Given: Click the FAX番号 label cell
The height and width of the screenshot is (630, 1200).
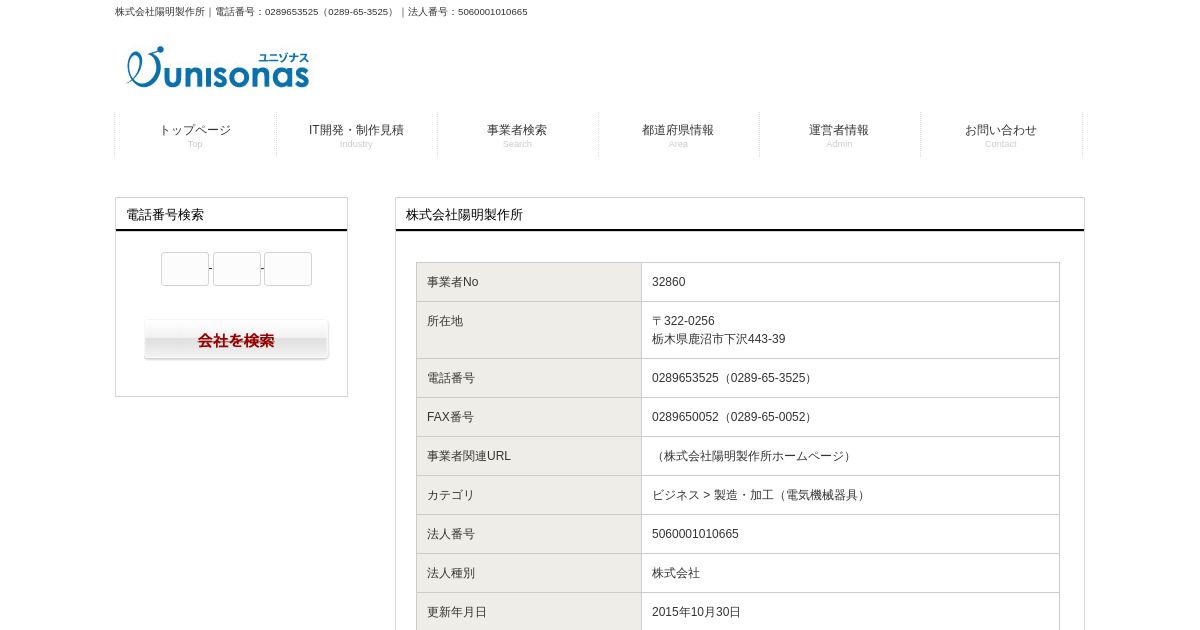Looking at the screenshot, I should click(x=529, y=417).
